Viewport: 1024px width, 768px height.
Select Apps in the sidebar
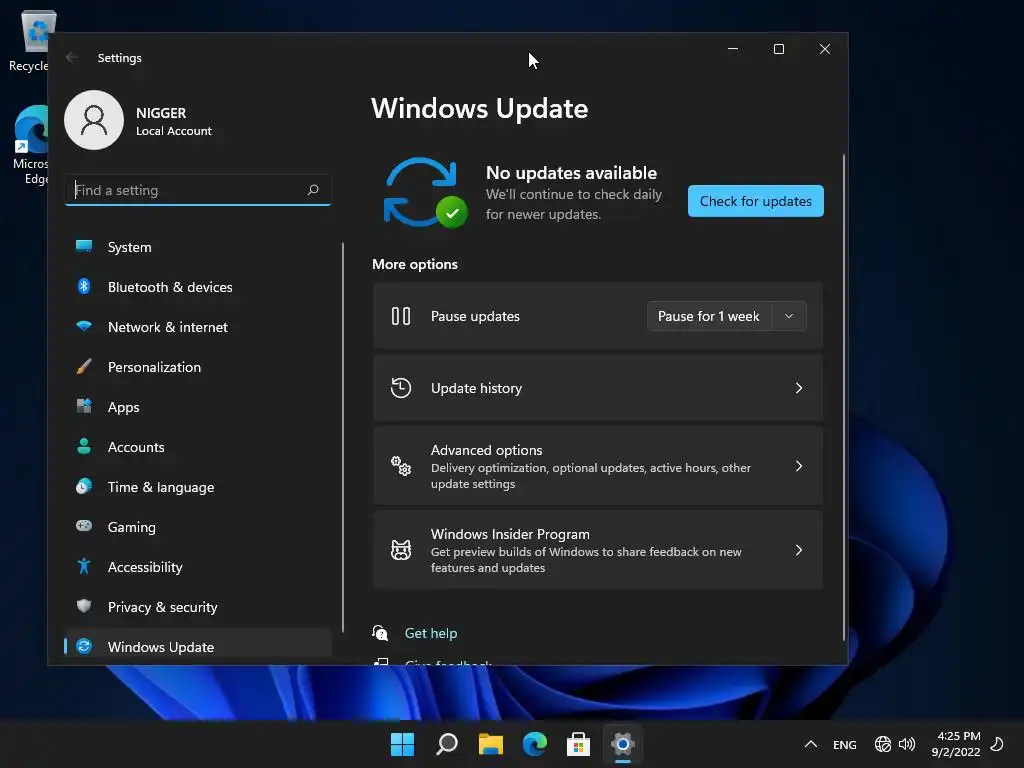[x=198, y=407]
